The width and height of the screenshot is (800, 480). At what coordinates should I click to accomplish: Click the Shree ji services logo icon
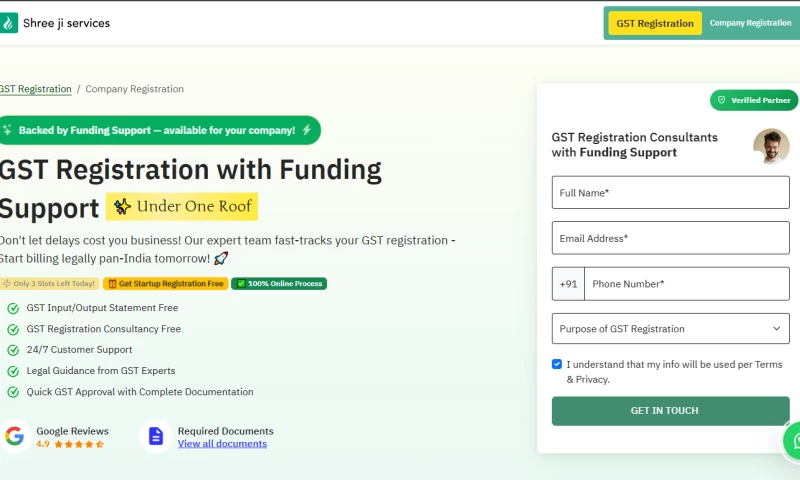click(9, 23)
